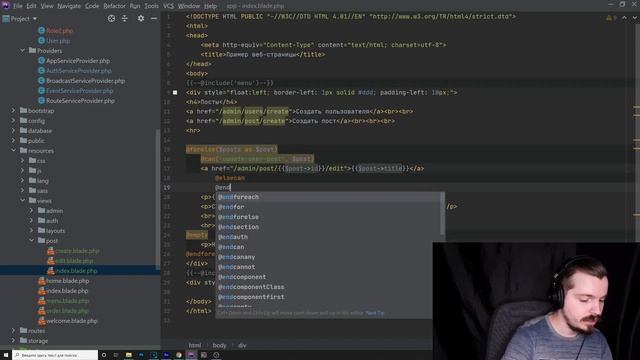Viewport: 640px width, 360px height.
Task: Collapse the views folder
Action: click(x=22, y=201)
